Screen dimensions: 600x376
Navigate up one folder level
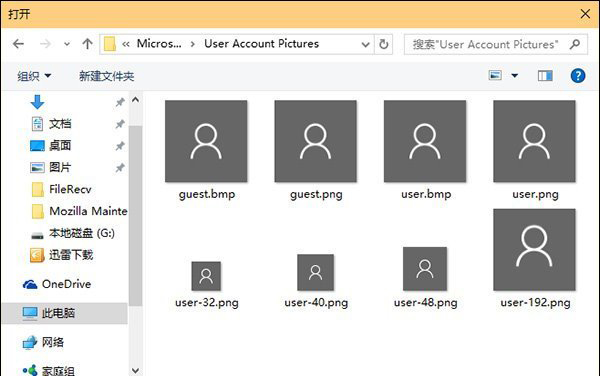pyautogui.click(x=87, y=44)
